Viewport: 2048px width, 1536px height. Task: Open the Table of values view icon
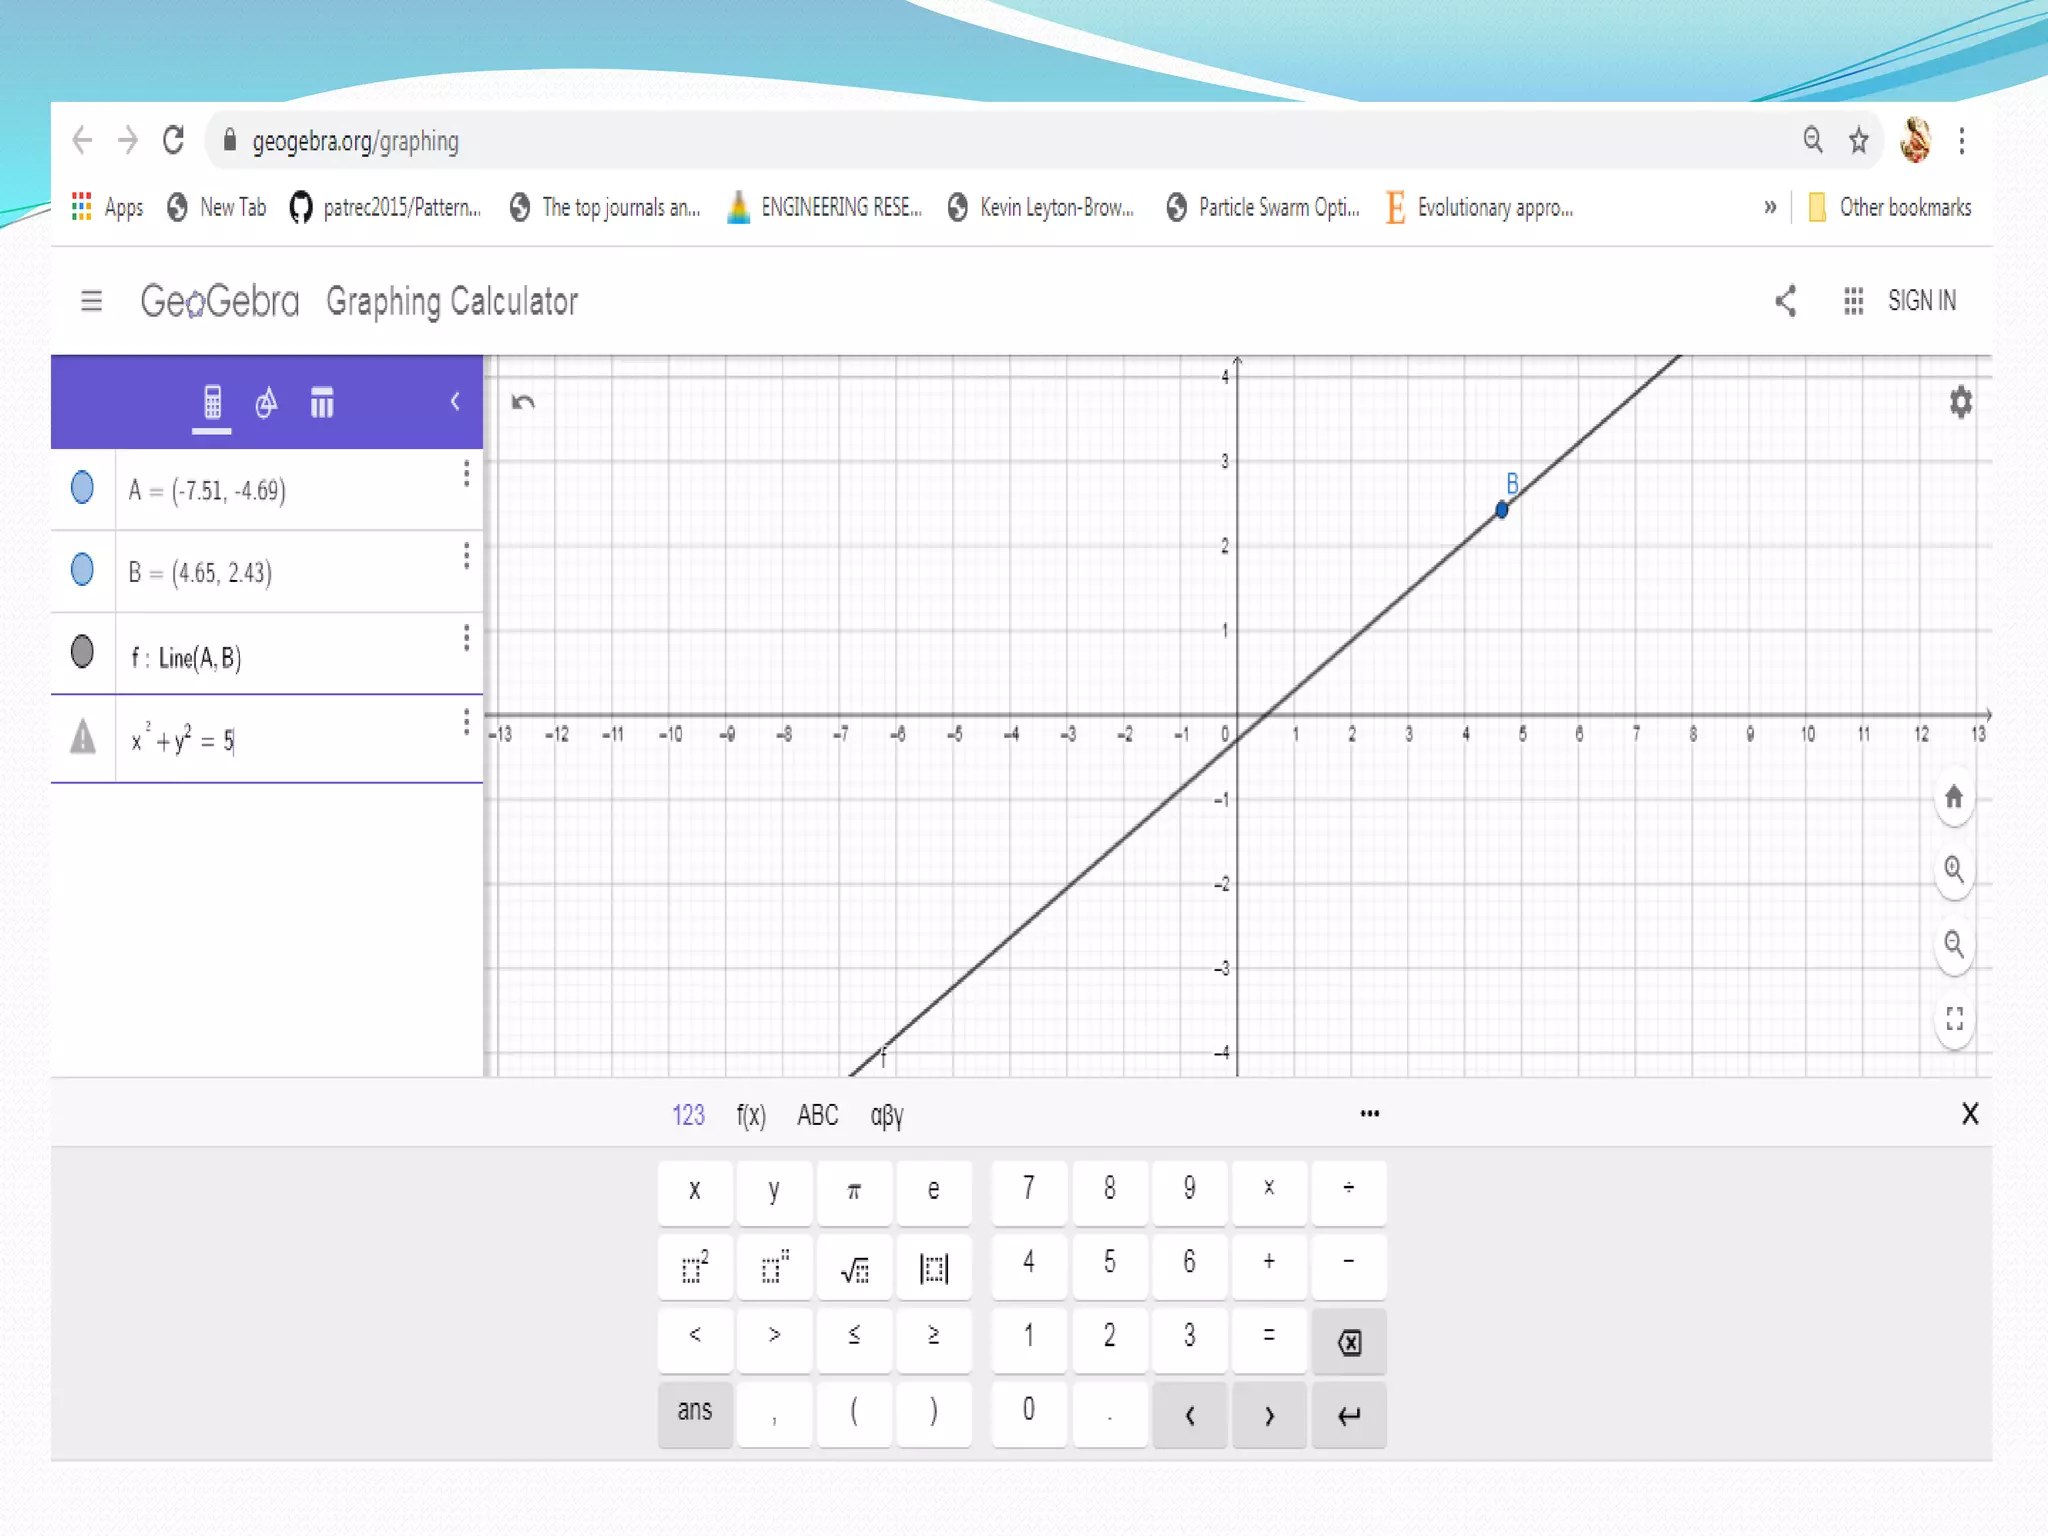tap(321, 403)
